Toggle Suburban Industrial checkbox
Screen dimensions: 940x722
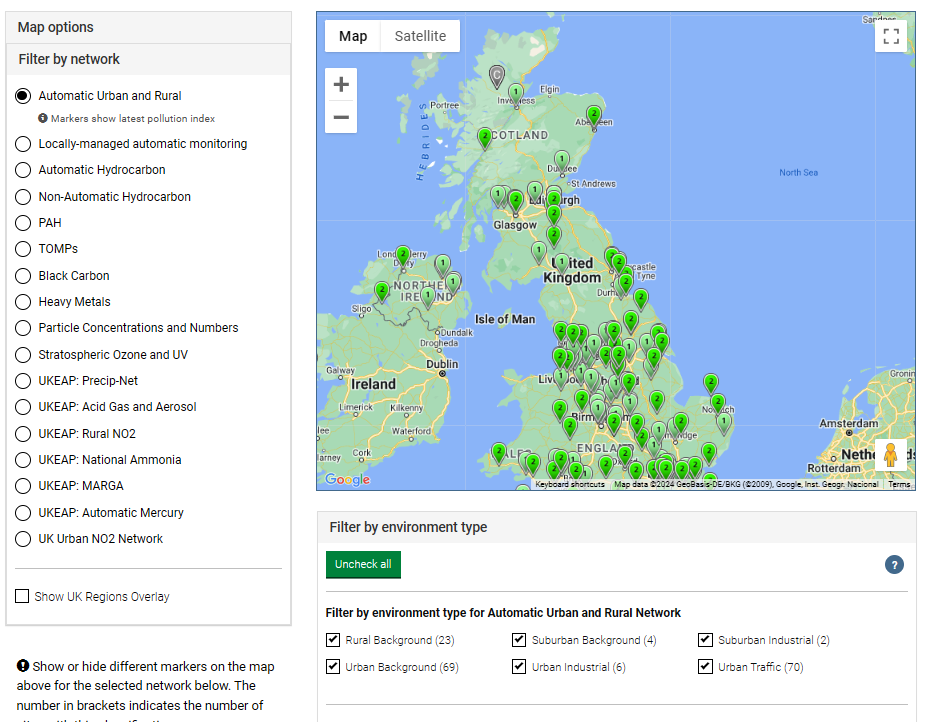[x=706, y=640]
